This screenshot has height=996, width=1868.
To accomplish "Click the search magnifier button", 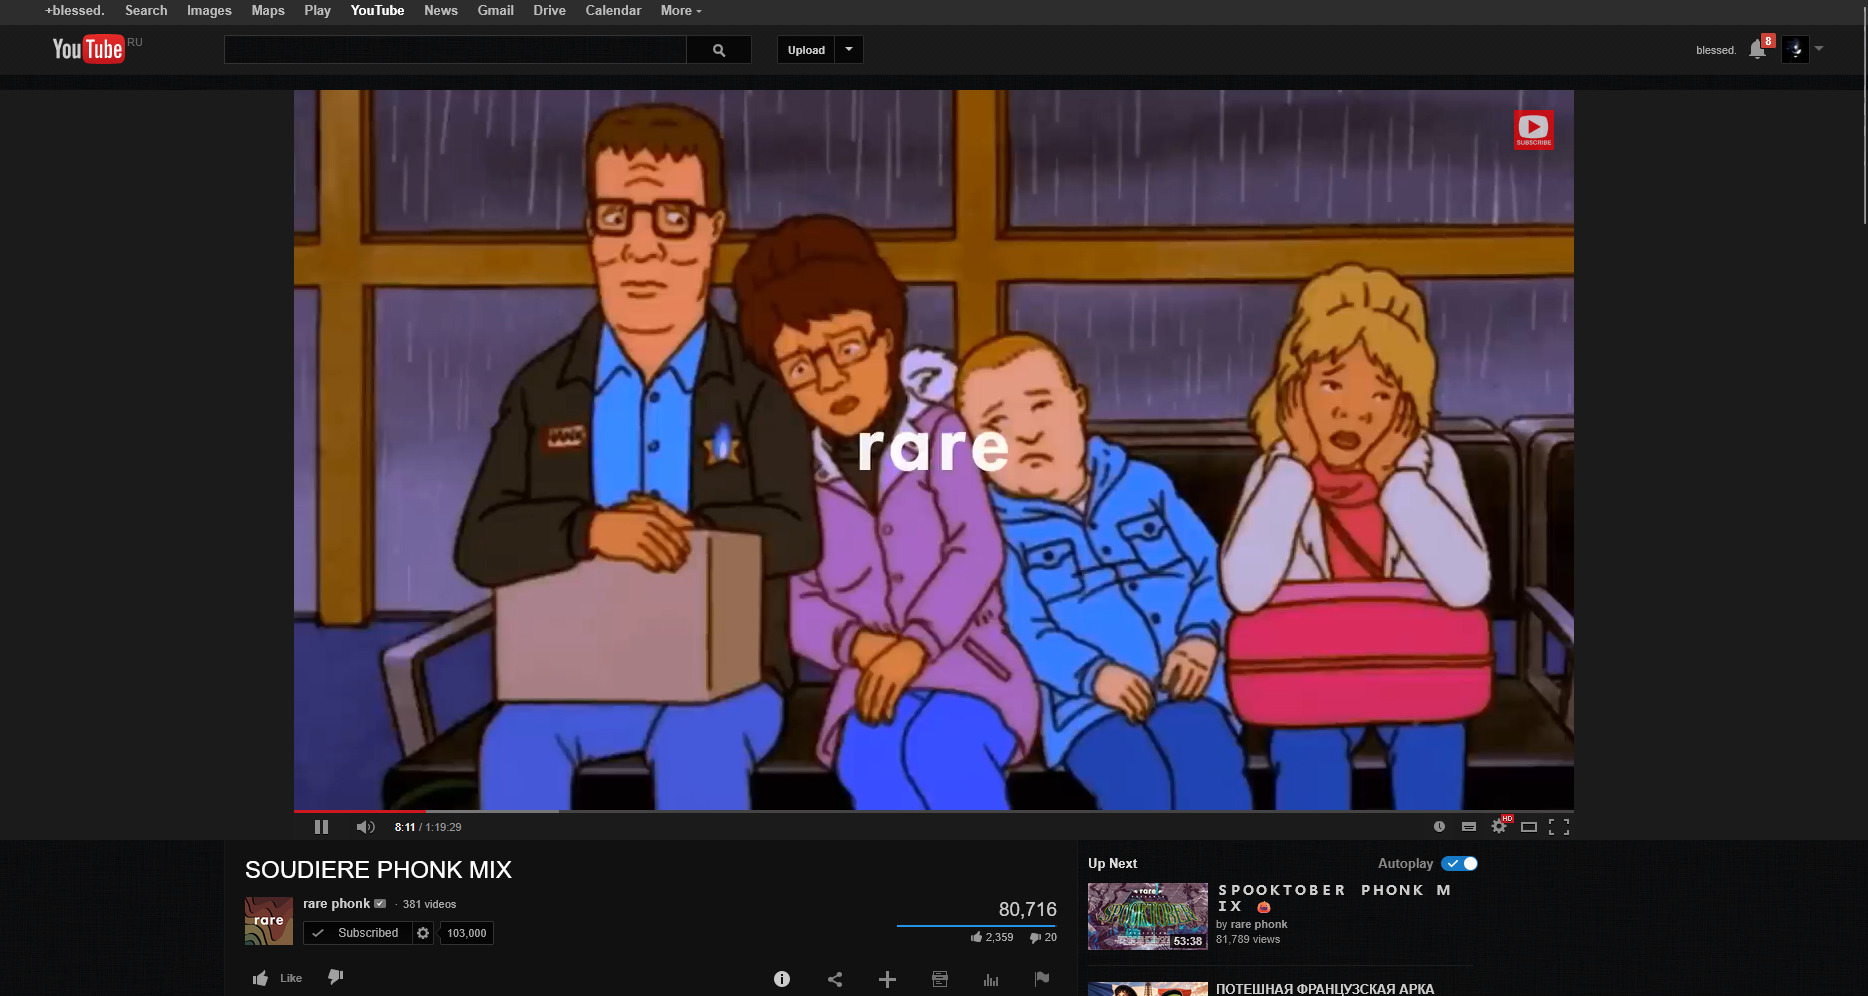I will (x=719, y=50).
